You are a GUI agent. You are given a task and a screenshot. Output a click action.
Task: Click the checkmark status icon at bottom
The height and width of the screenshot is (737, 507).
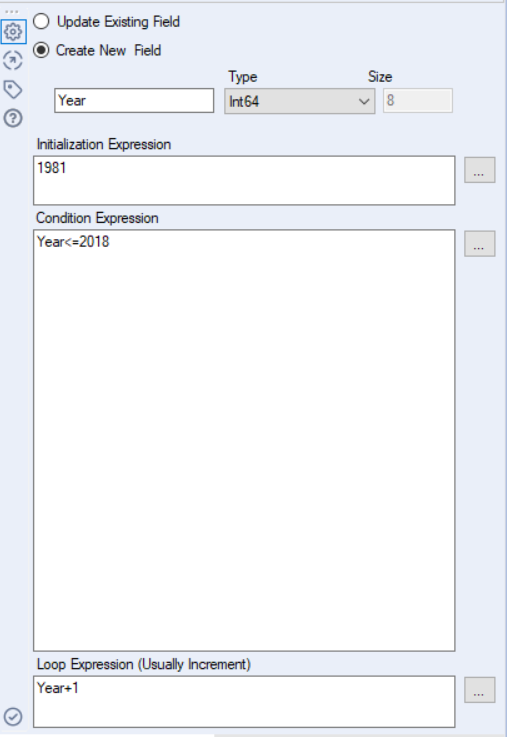pos(13,717)
